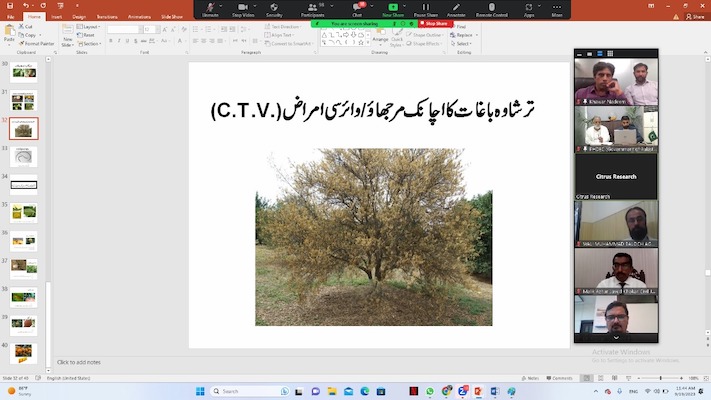Toggle Comments pane in the status bar

coord(561,378)
